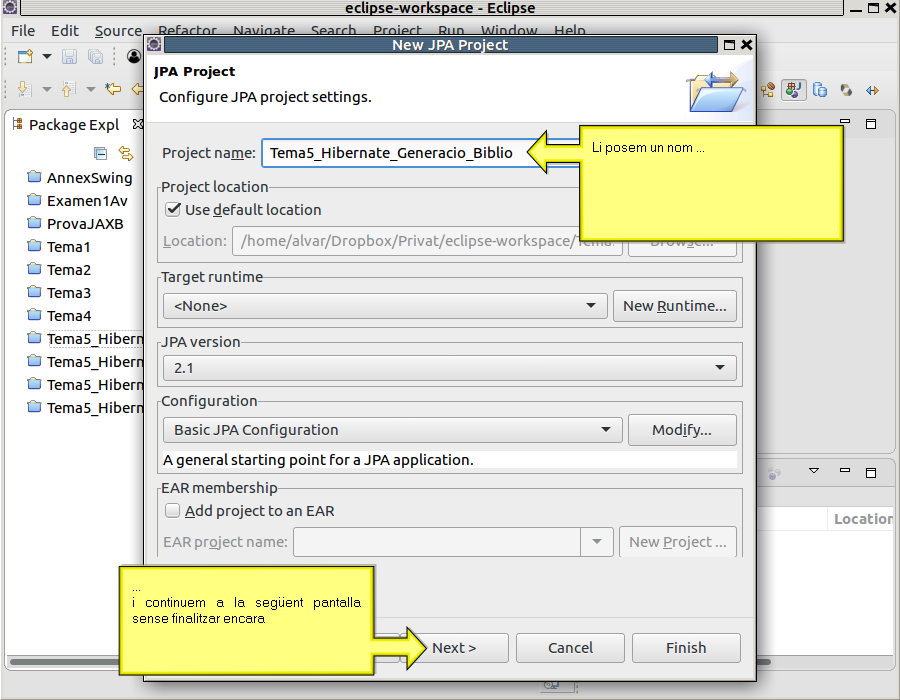Click the Next Annotation icon
The width and height of the screenshot is (900, 700).
coord(24,89)
